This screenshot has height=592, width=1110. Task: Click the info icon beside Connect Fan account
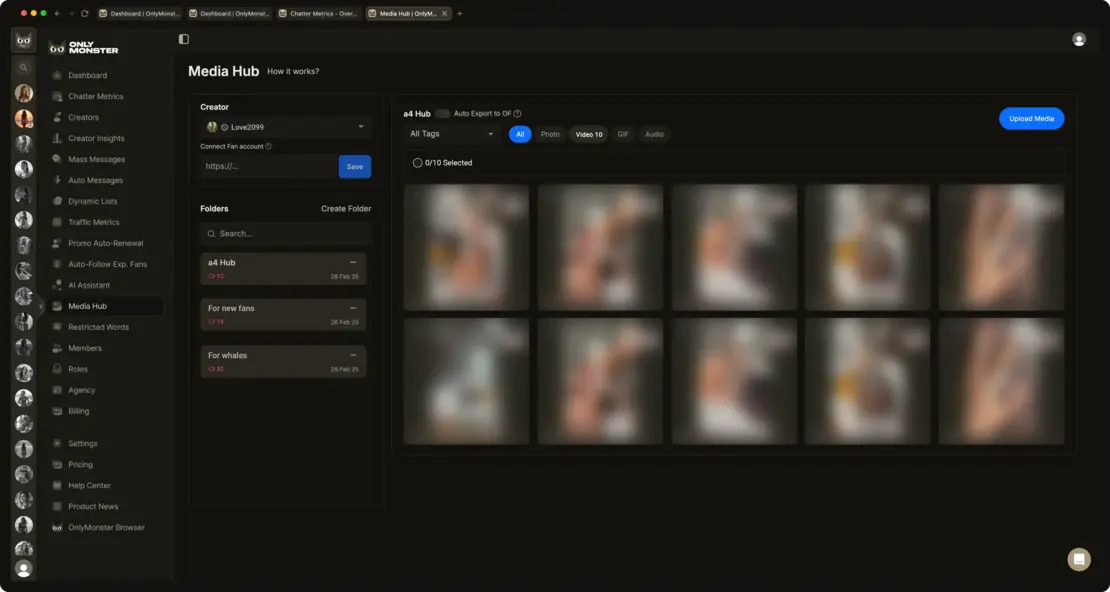(268, 147)
